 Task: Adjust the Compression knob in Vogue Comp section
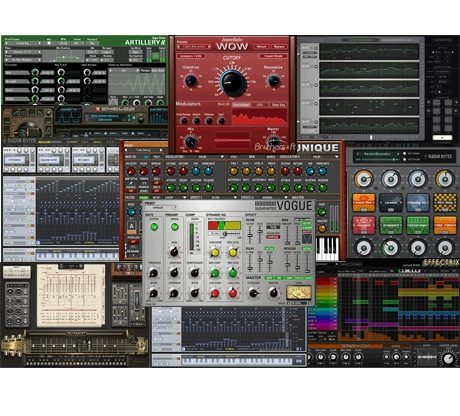(195, 273)
